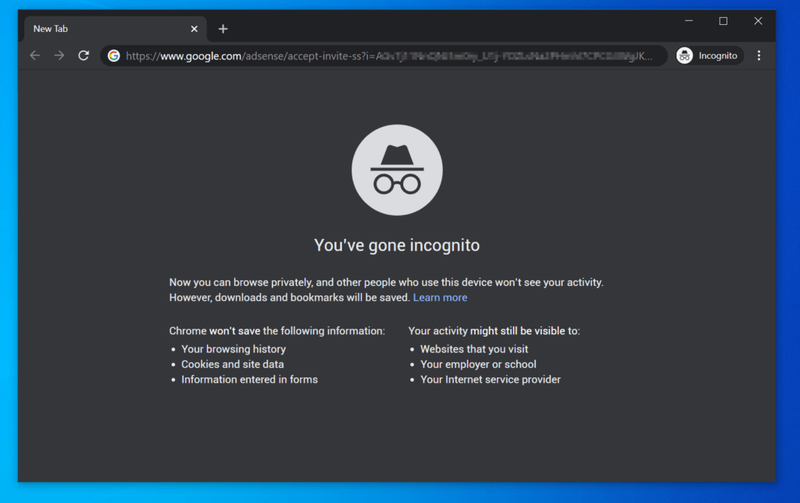Click the large incognito hat and glasses icon
The width and height of the screenshot is (800, 503).
point(397,170)
